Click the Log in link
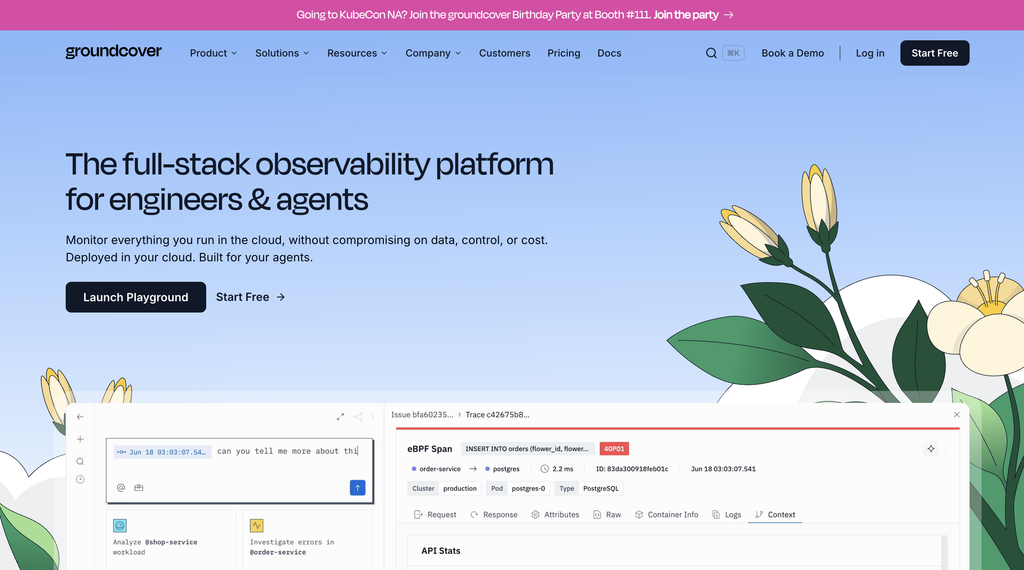 (x=870, y=53)
